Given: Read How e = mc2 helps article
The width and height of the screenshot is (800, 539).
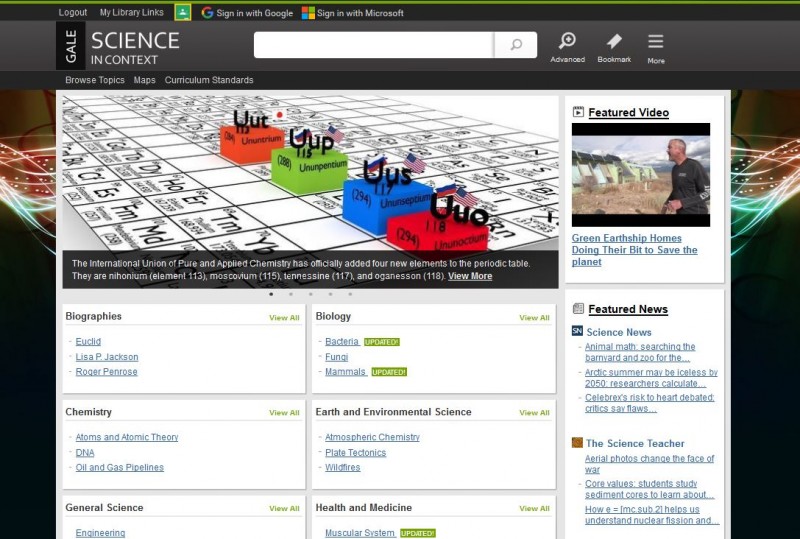Looking at the screenshot, I should tap(652, 514).
